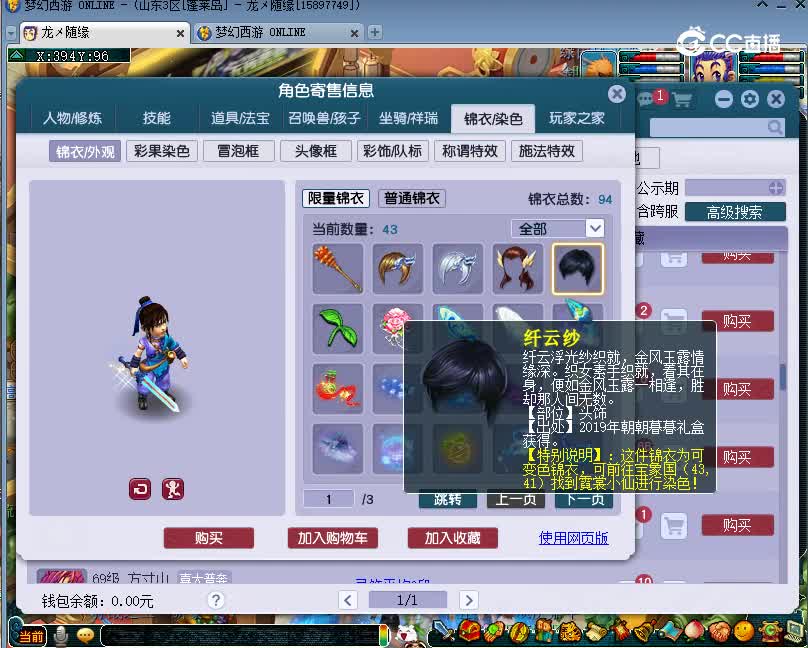
Task: Click the magnifier search icon
Action: pyautogui.click(x=775, y=127)
